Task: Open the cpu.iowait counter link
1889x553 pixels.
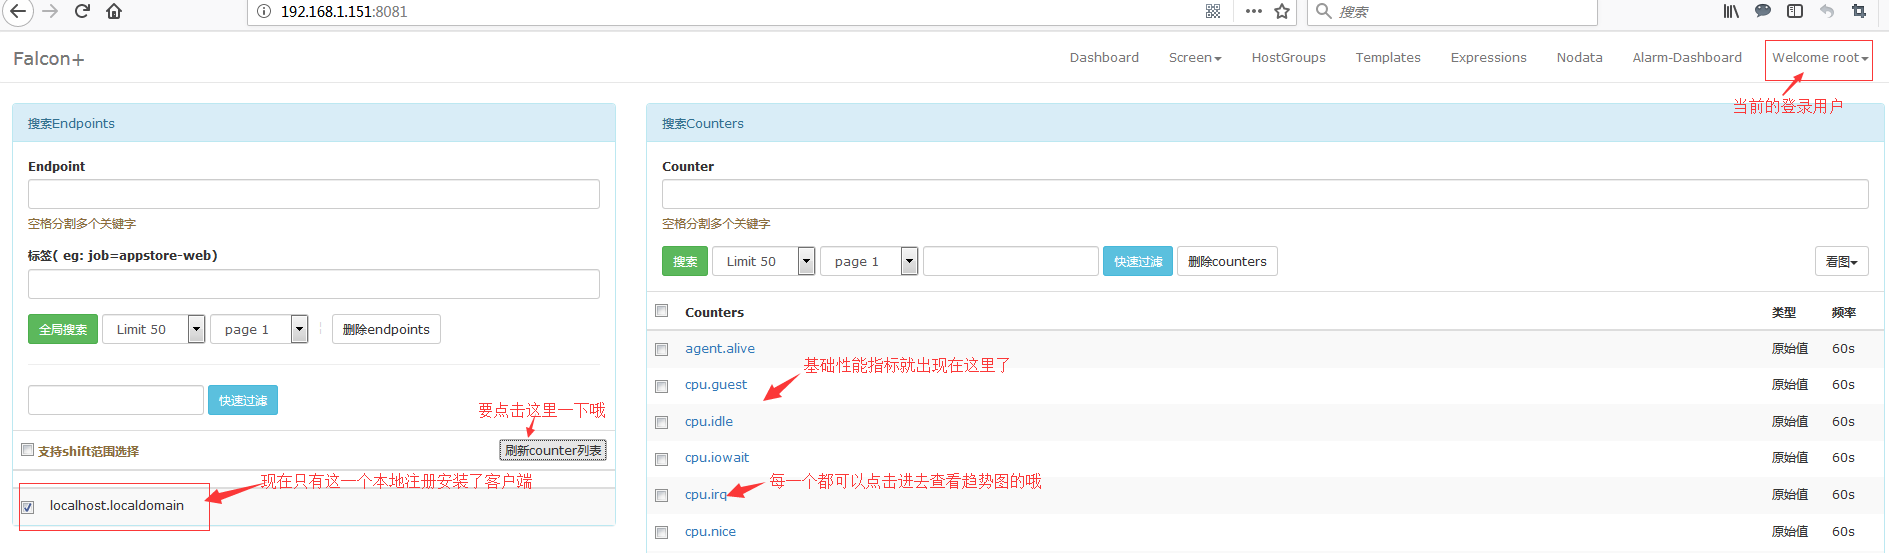Action: 716,458
